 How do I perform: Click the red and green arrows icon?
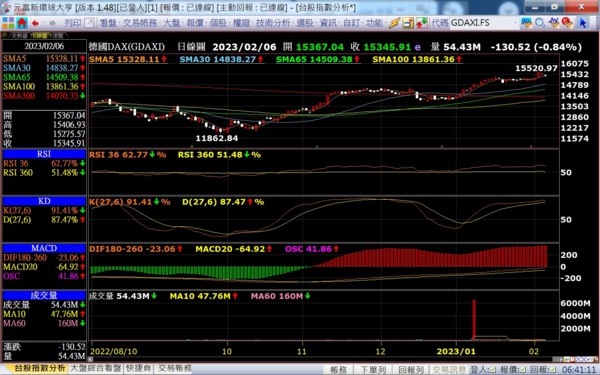[422, 23]
